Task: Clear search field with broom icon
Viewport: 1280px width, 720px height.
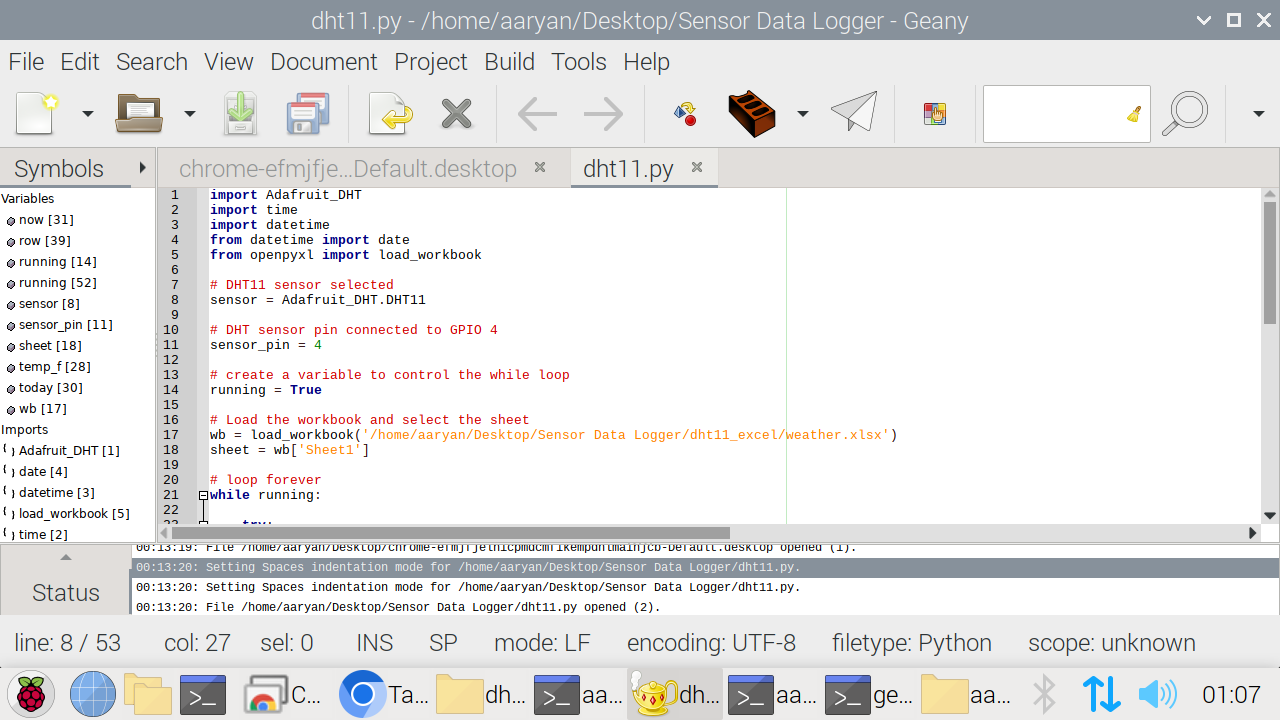Action: pos(1134,114)
